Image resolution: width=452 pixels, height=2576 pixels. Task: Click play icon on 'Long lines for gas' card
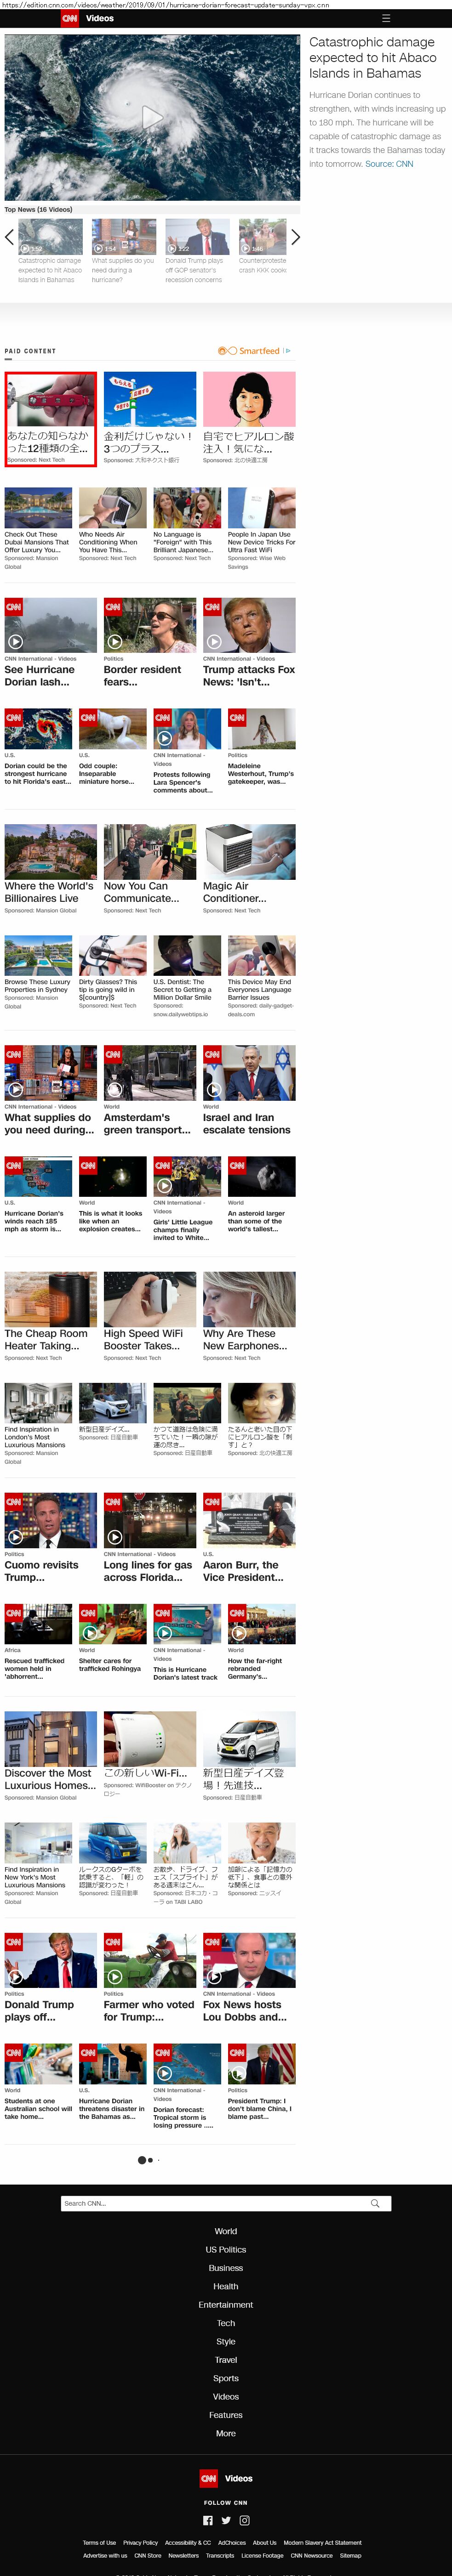click(x=115, y=1537)
